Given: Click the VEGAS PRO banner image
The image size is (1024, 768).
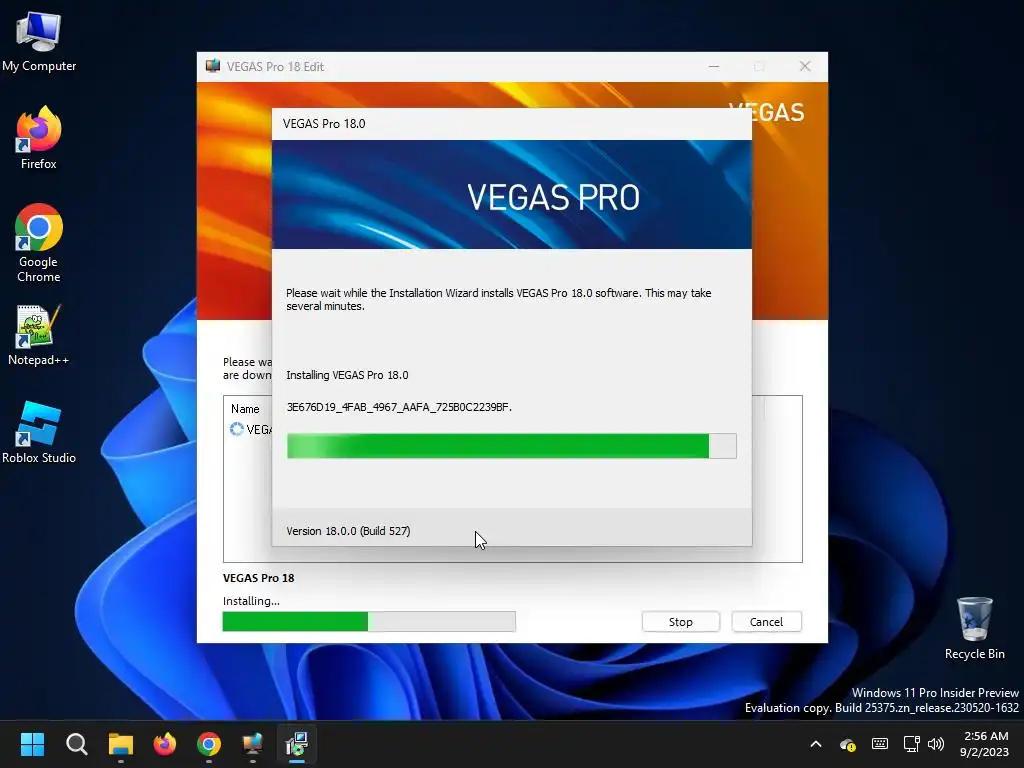Looking at the screenshot, I should point(511,195).
